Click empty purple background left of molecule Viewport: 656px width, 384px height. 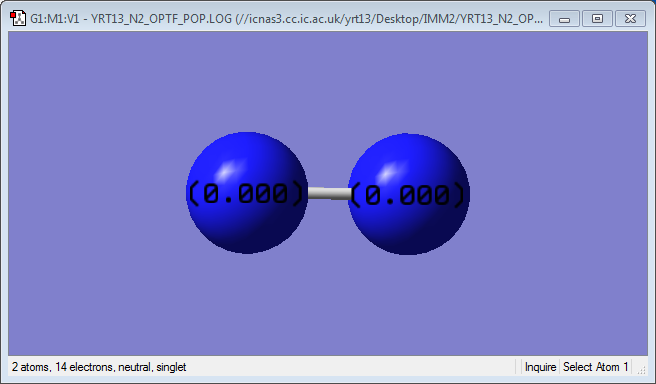96,192
